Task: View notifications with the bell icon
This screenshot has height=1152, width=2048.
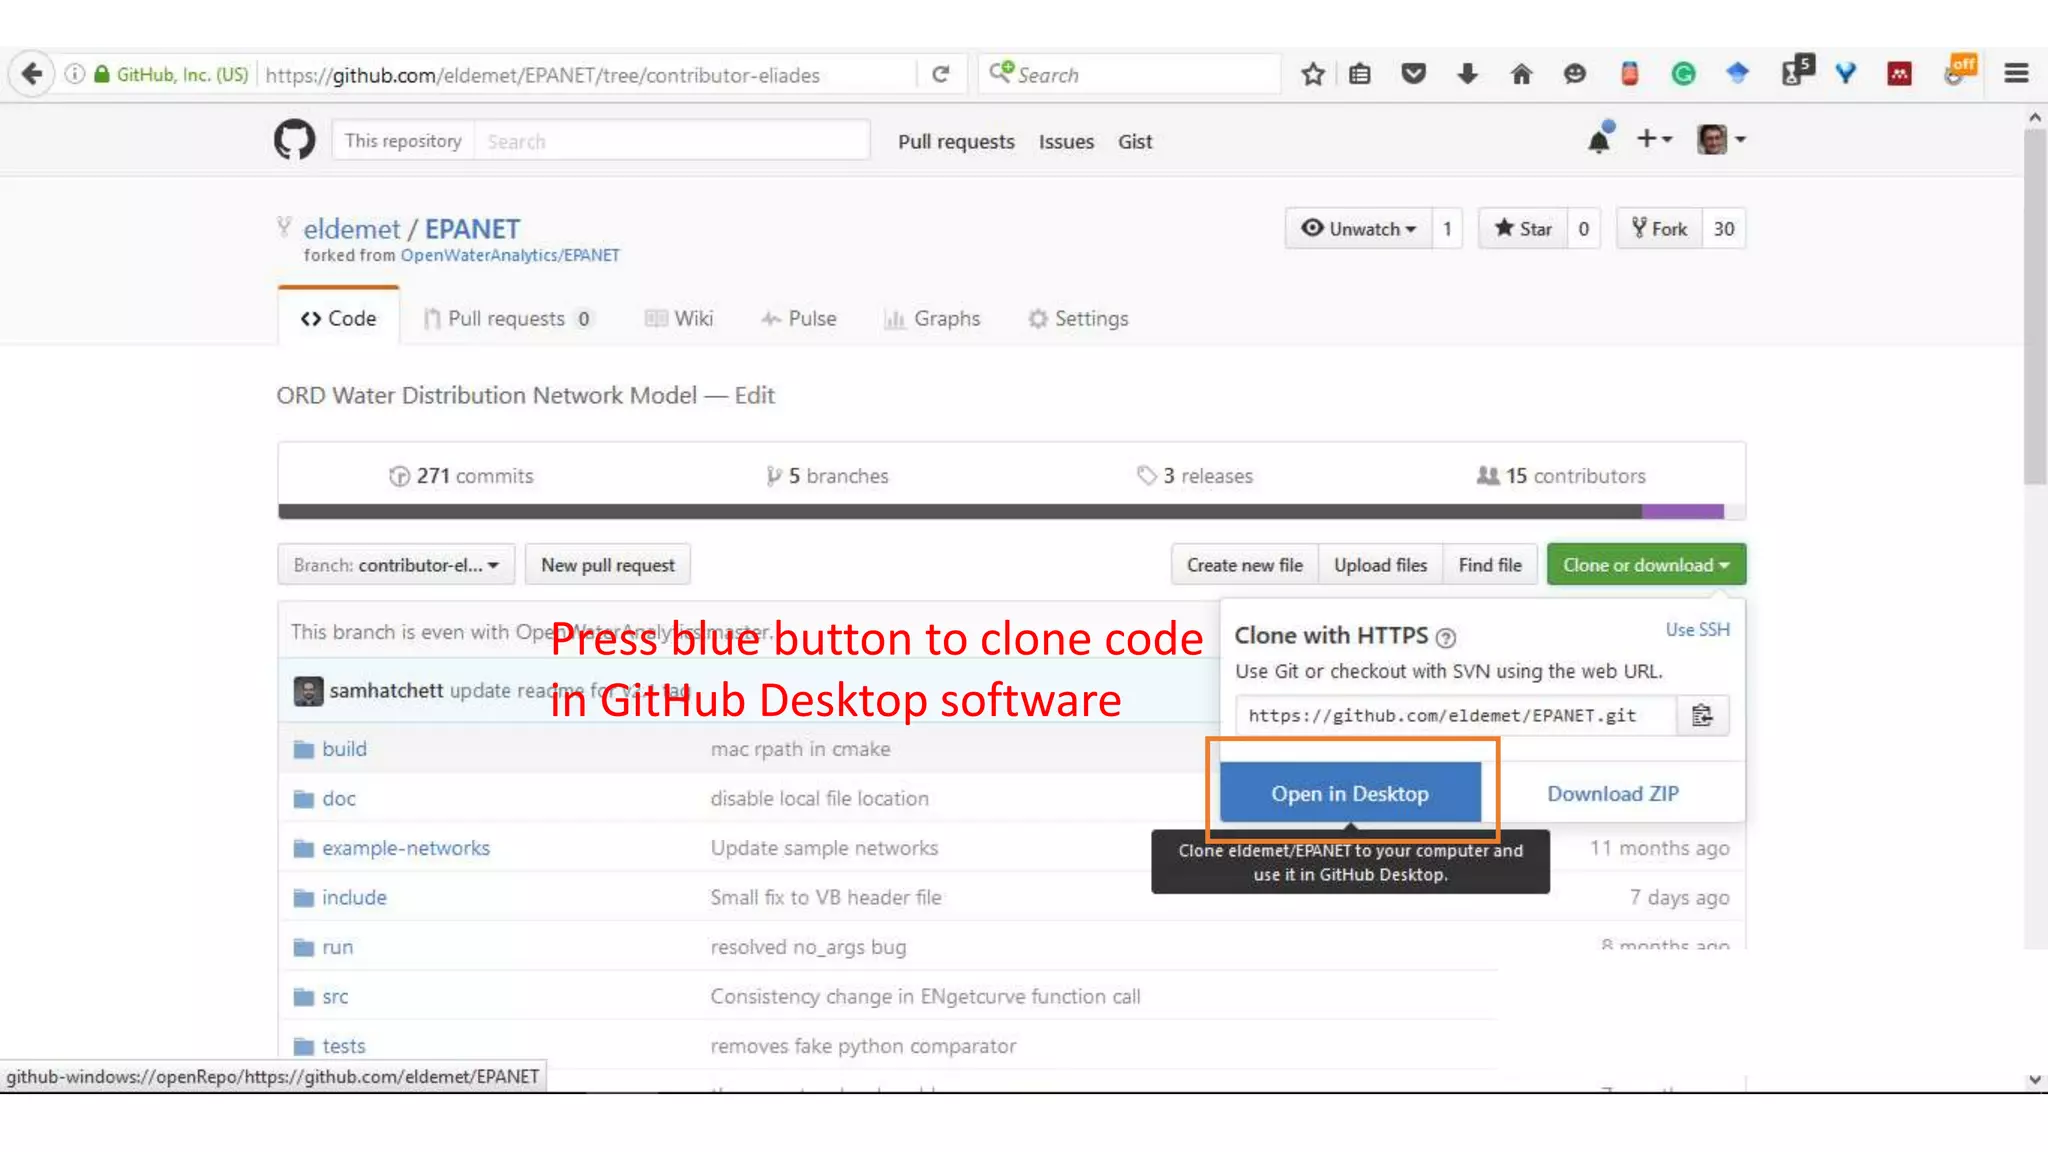Action: 1600,139
